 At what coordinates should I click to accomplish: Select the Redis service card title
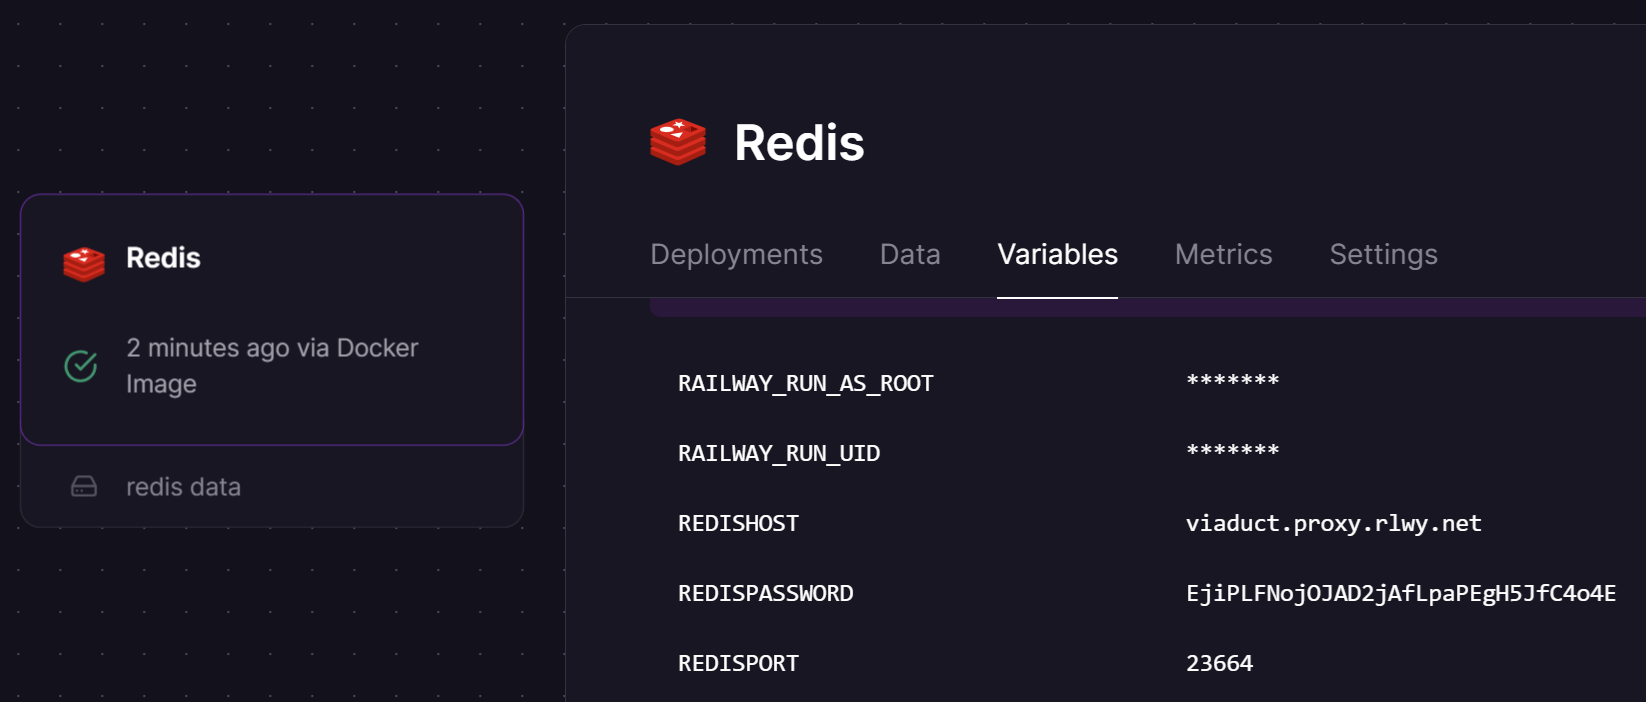coord(163,258)
